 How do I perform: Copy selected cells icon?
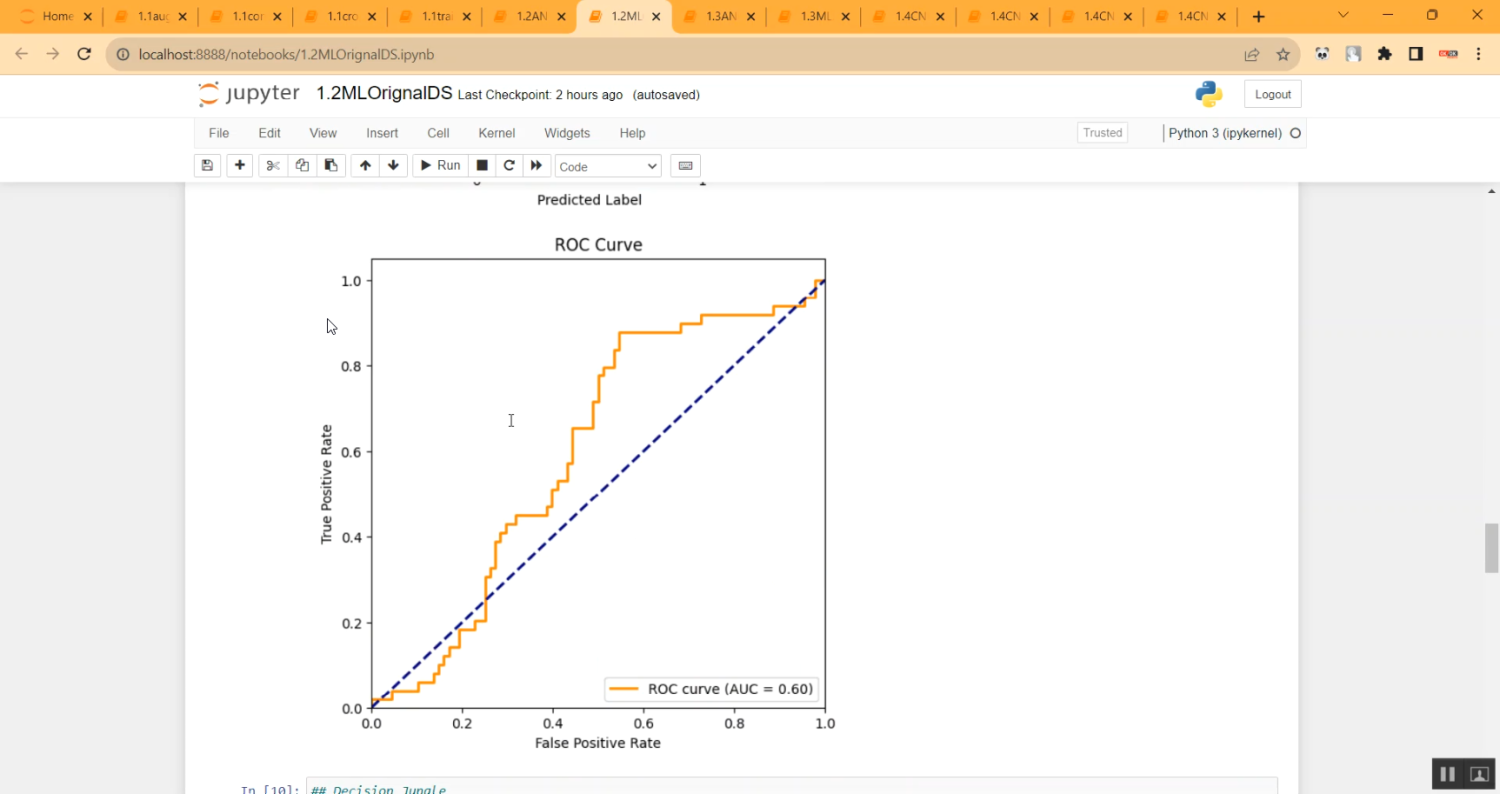click(302, 166)
